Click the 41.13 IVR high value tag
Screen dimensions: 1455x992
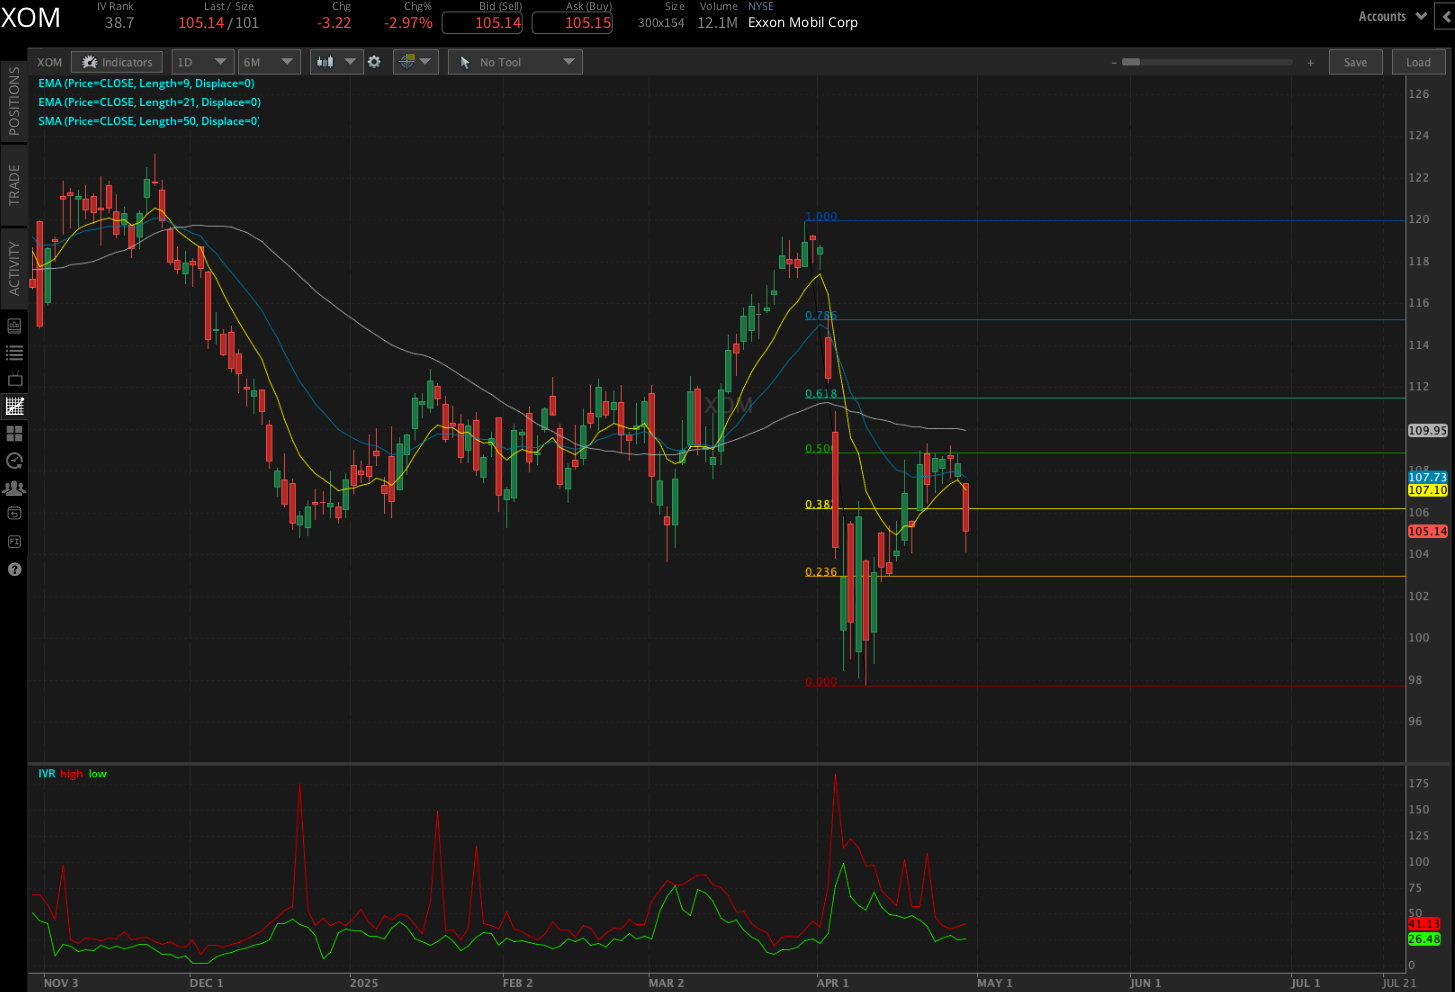(1424, 924)
